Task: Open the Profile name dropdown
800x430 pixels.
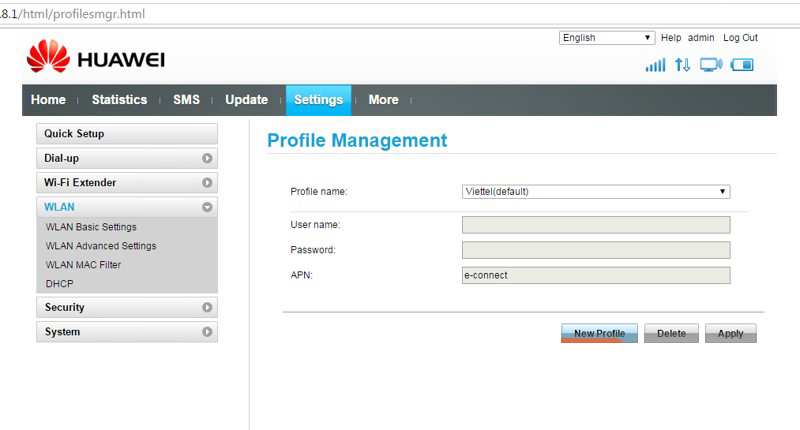Action: (595, 192)
